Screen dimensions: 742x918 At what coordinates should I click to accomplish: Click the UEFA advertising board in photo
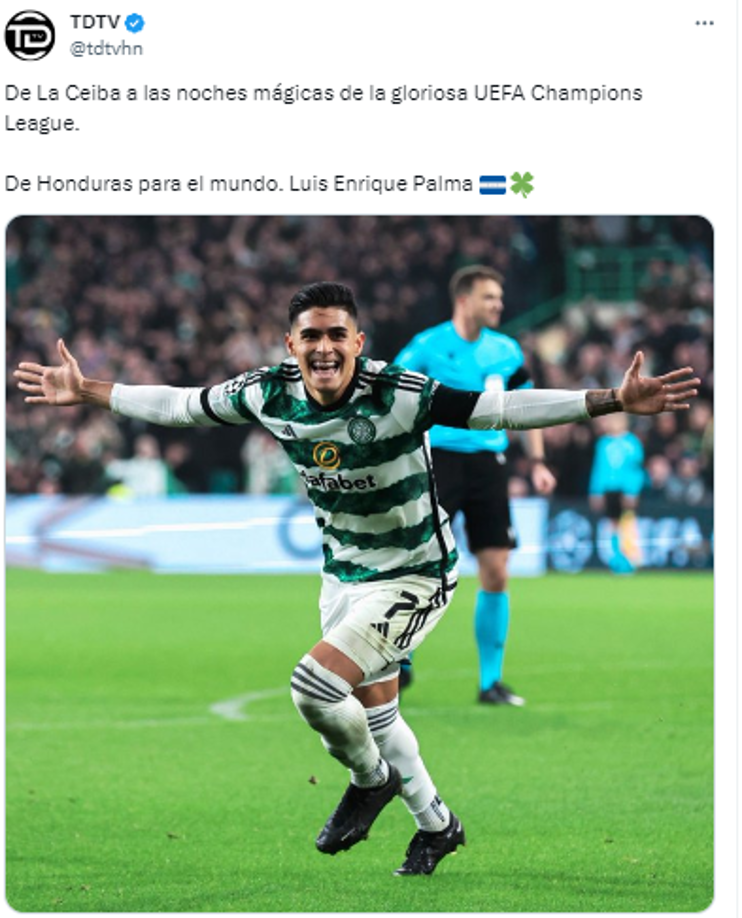click(631, 537)
